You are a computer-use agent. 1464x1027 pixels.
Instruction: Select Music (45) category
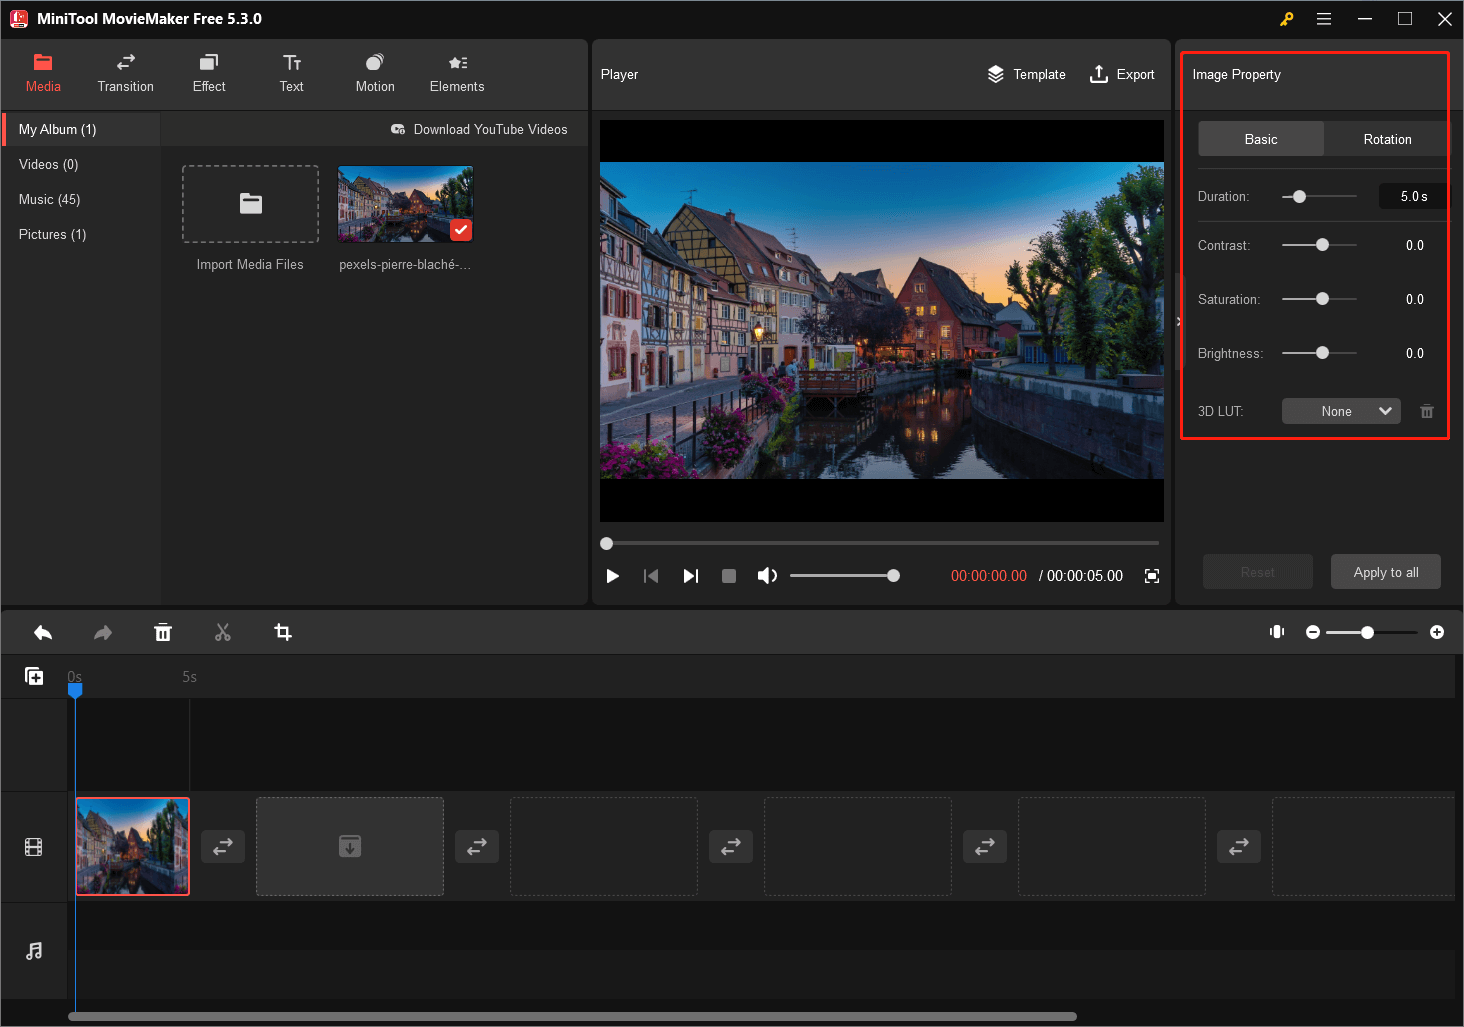point(81,199)
